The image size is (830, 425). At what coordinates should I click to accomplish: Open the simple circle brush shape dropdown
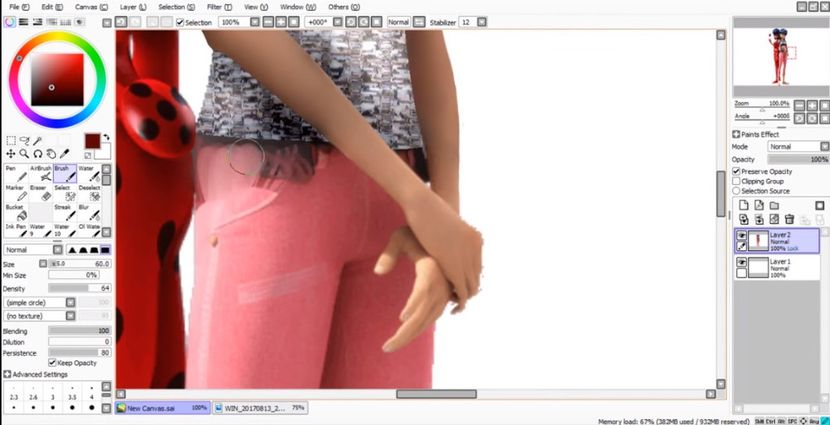[70, 302]
